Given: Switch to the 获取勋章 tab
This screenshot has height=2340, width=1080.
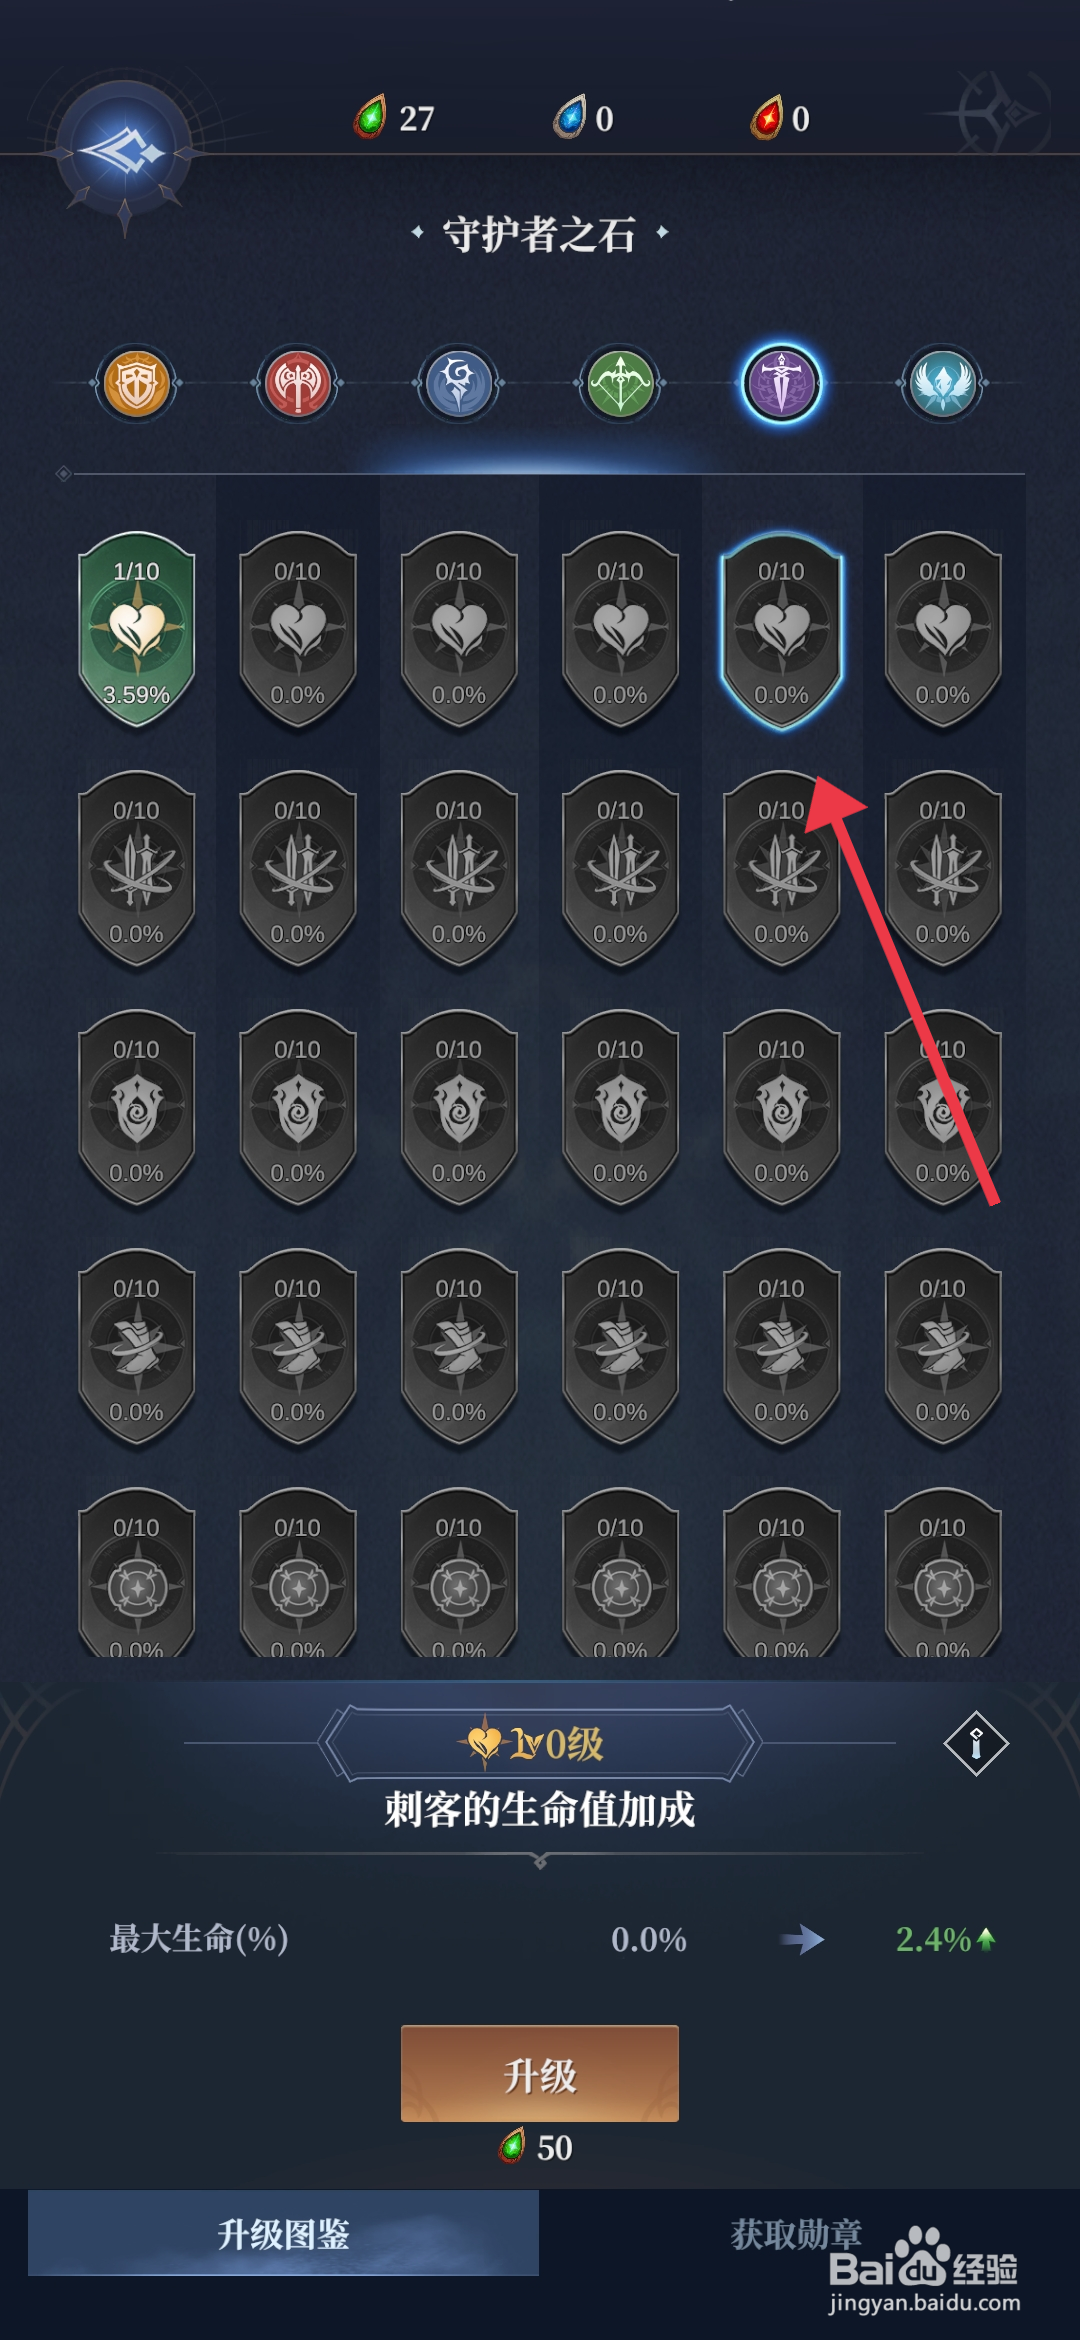Looking at the screenshot, I should (796, 2233).
